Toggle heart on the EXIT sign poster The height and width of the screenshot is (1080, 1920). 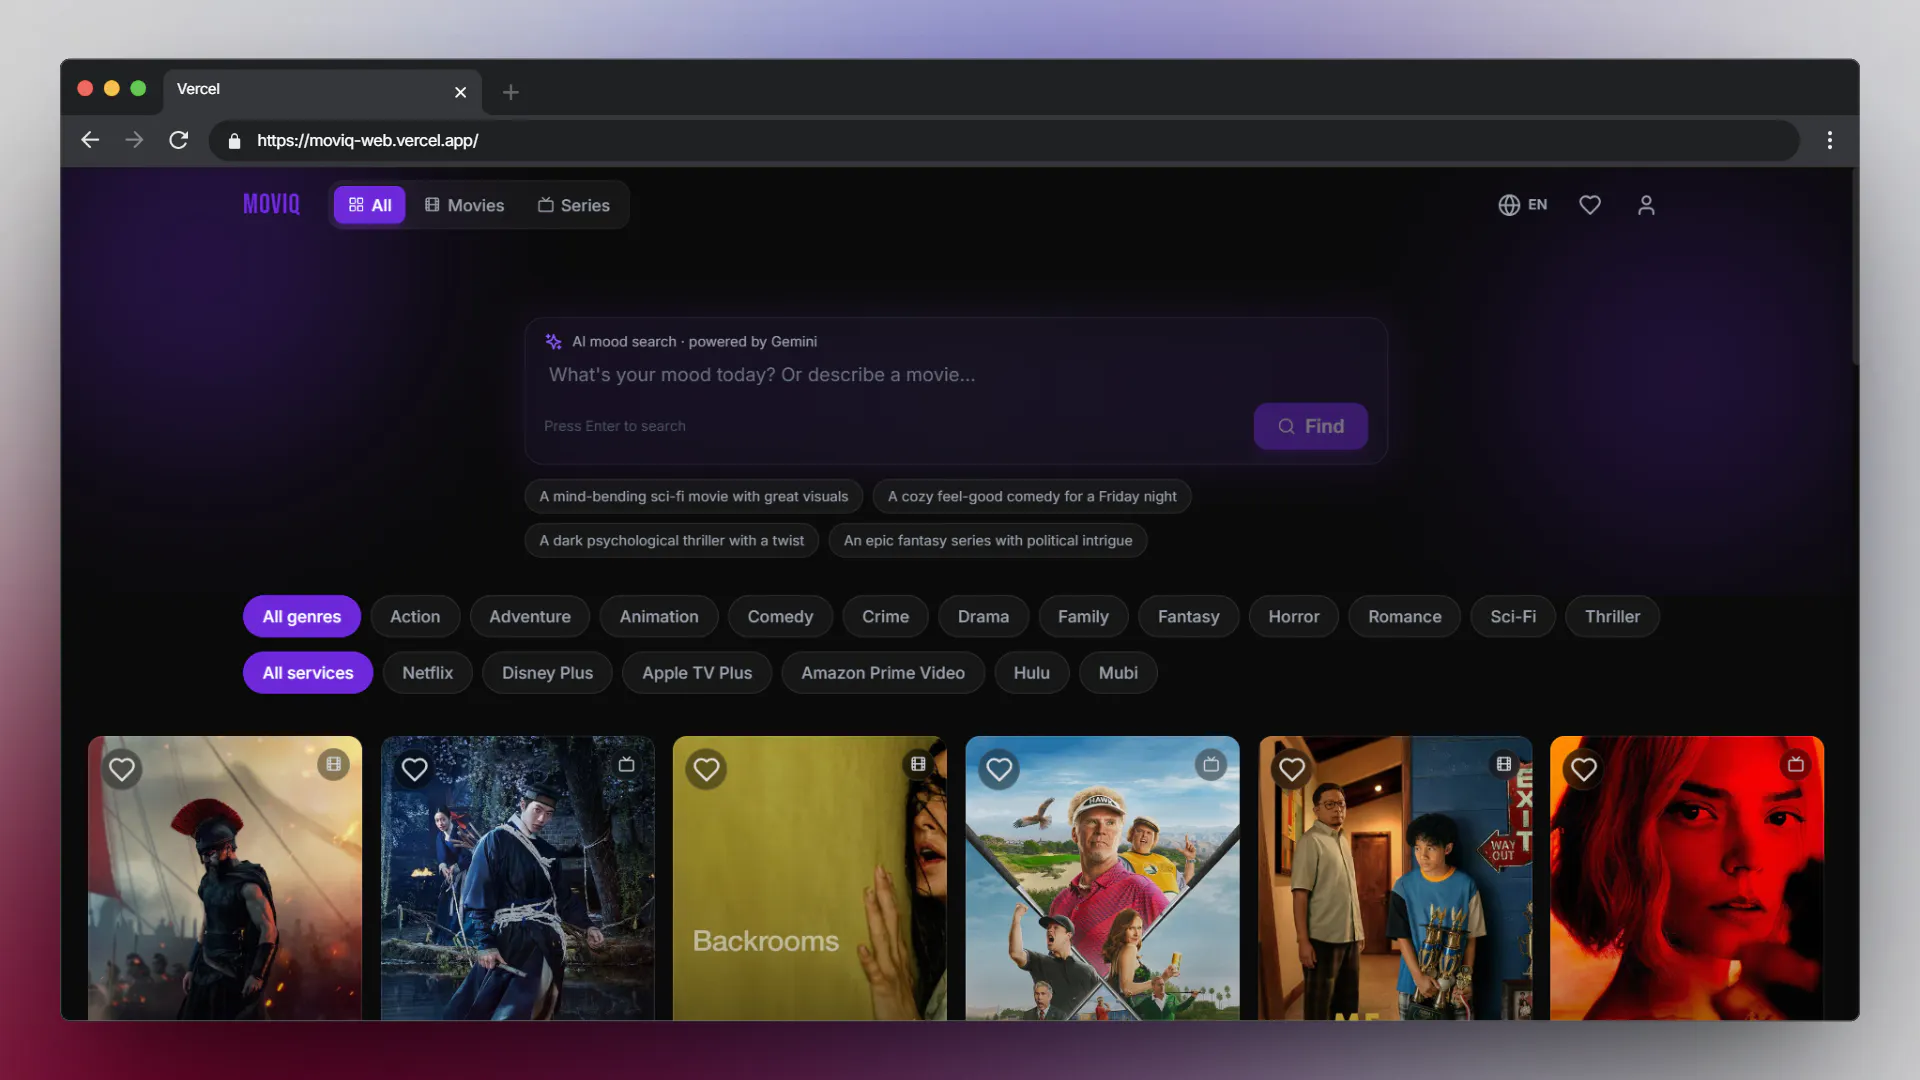click(x=1292, y=769)
